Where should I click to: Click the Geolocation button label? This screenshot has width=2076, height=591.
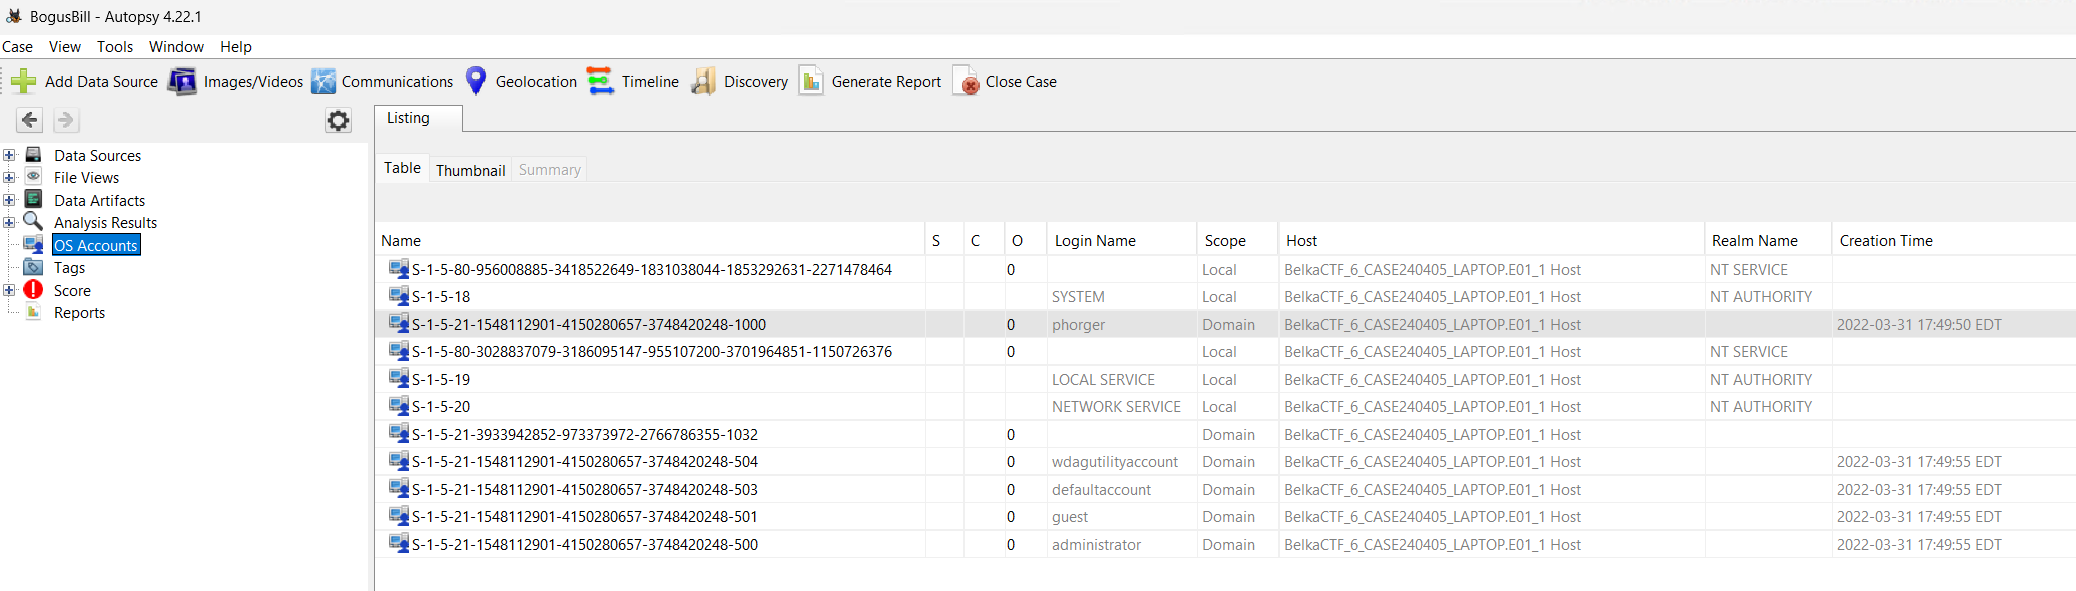click(x=536, y=82)
